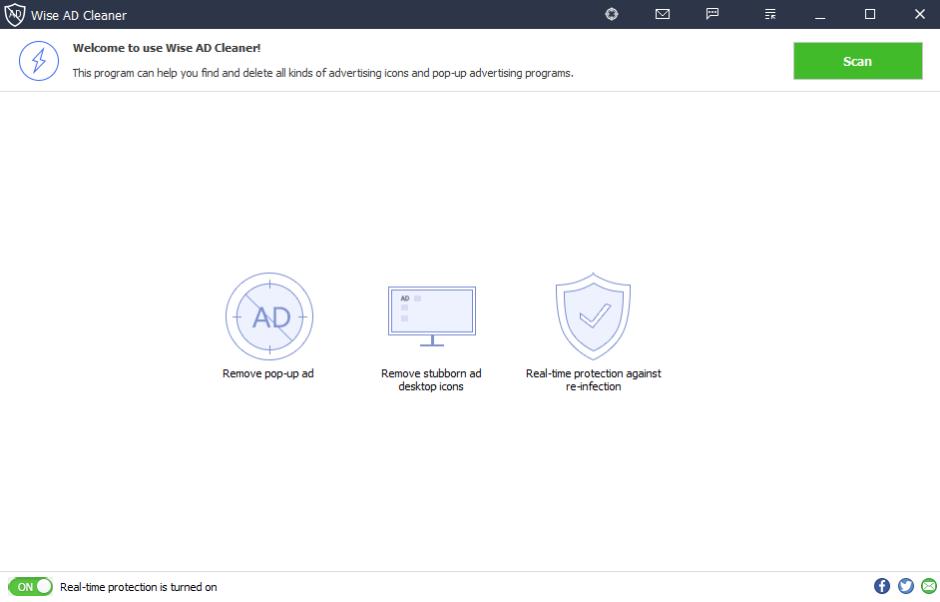This screenshot has width=940, height=602.
Task: Click the 'Wise AD Cleaner' window title
Action: point(79,15)
